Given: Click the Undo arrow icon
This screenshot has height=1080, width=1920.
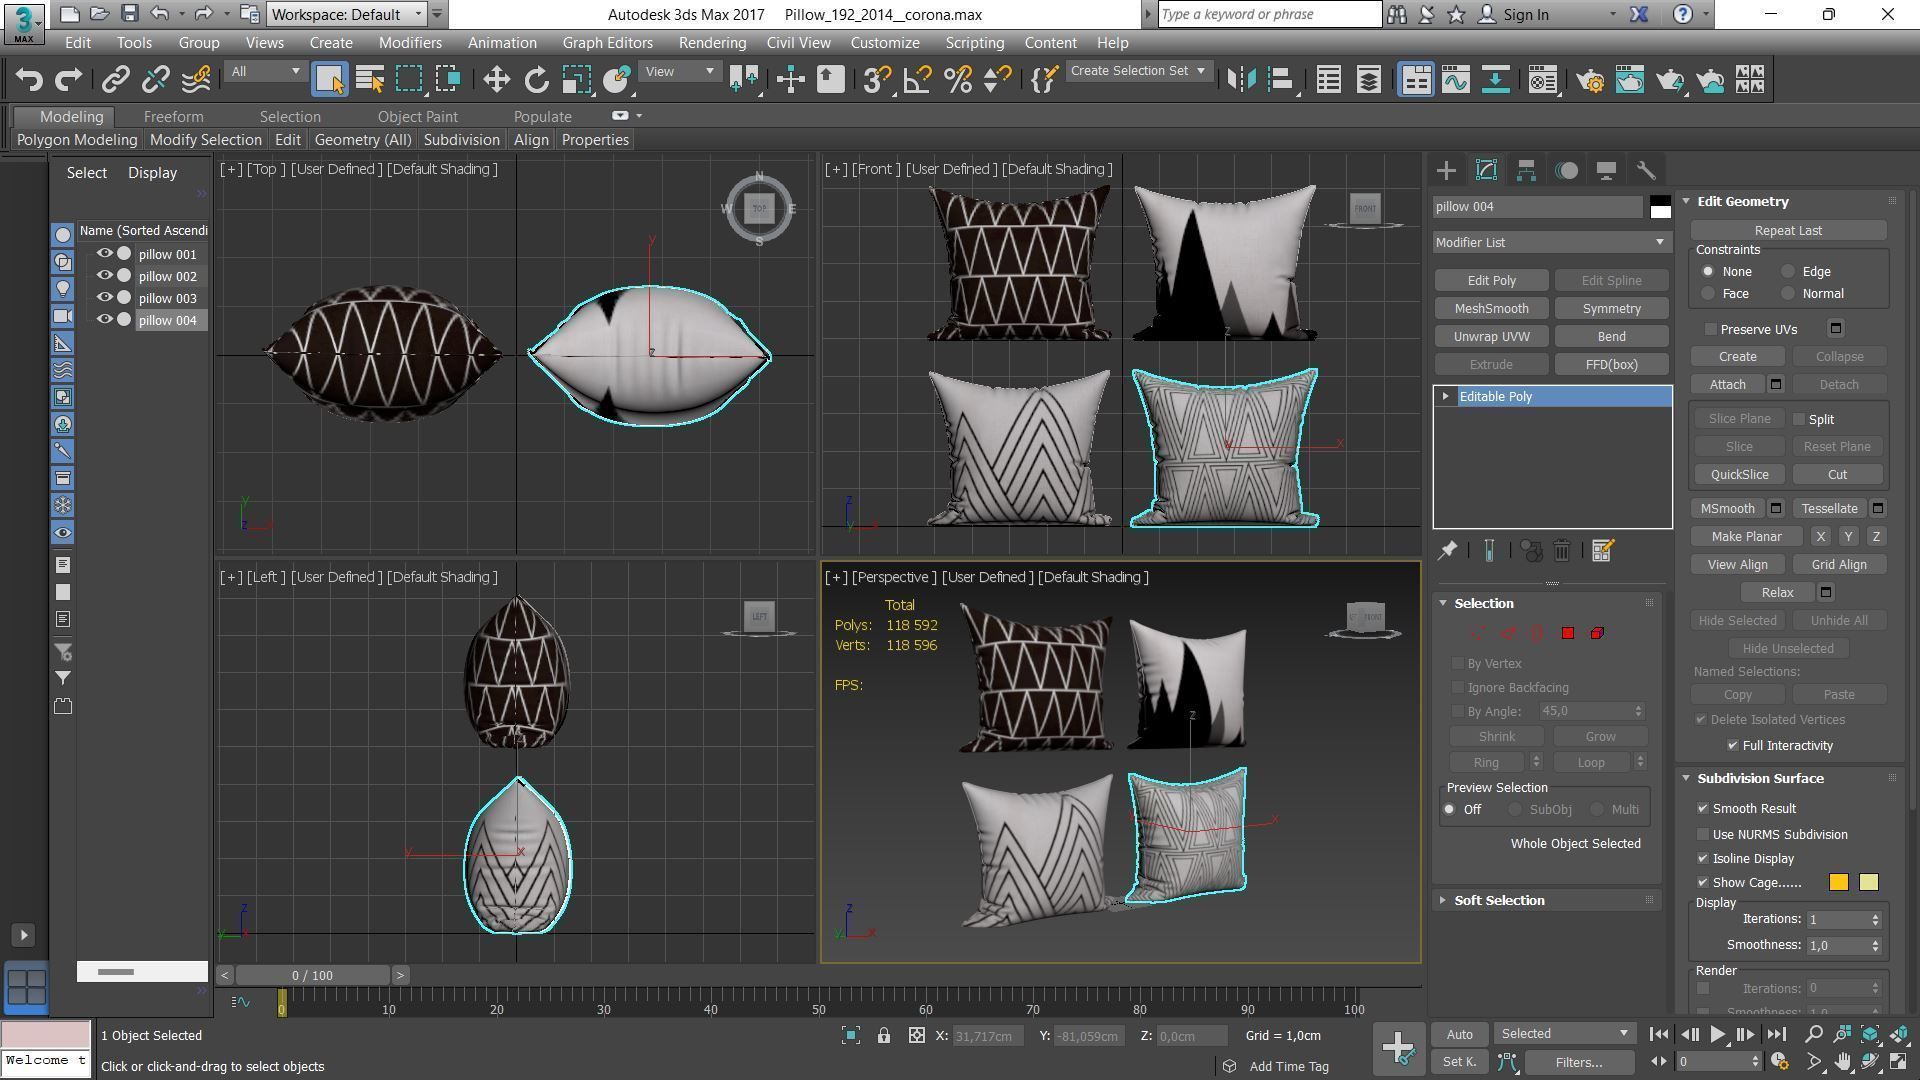Looking at the screenshot, I should click(29, 79).
